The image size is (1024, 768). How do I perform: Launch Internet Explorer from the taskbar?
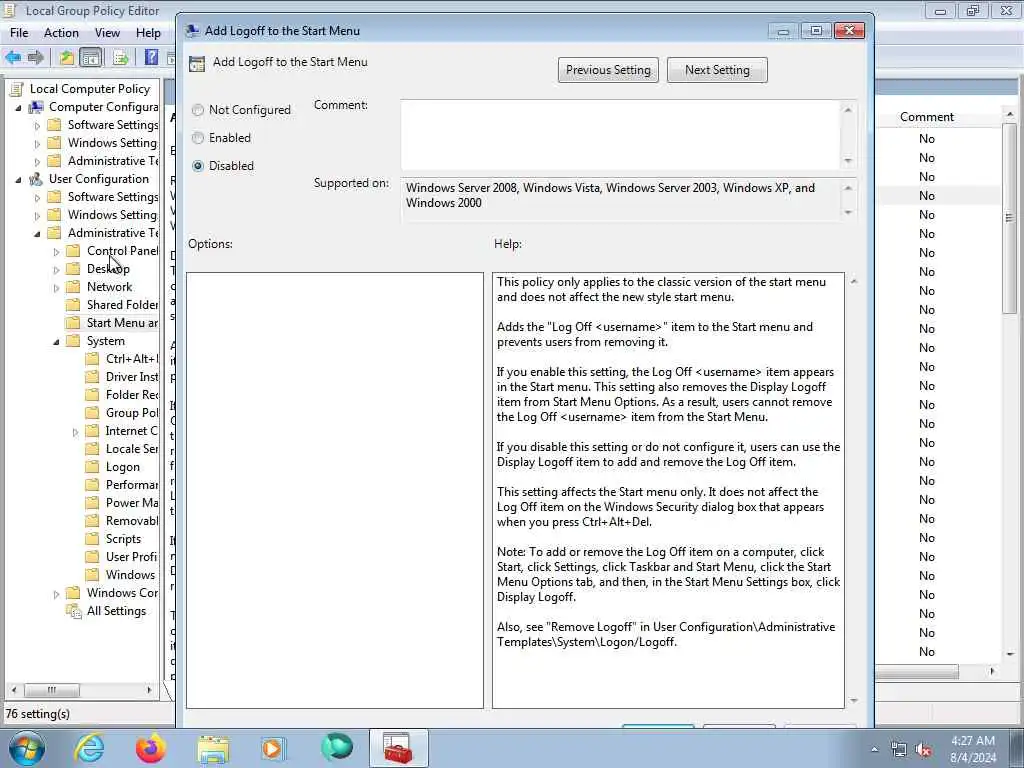(89, 748)
